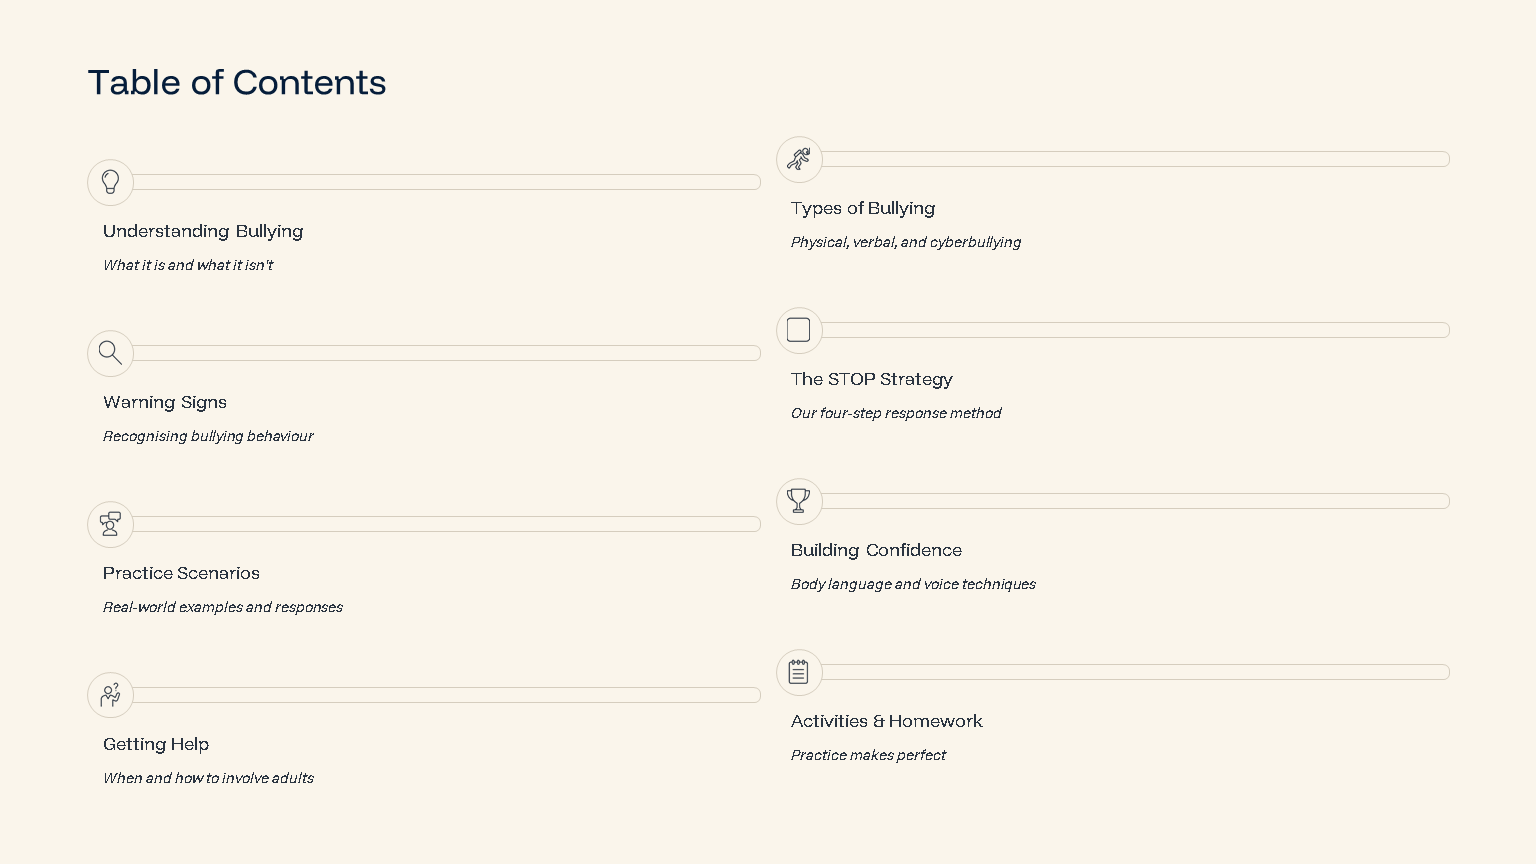The height and width of the screenshot is (864, 1536).
Task: Click the speech-bubble person icon above Practice Scenarios
Action: click(110, 524)
